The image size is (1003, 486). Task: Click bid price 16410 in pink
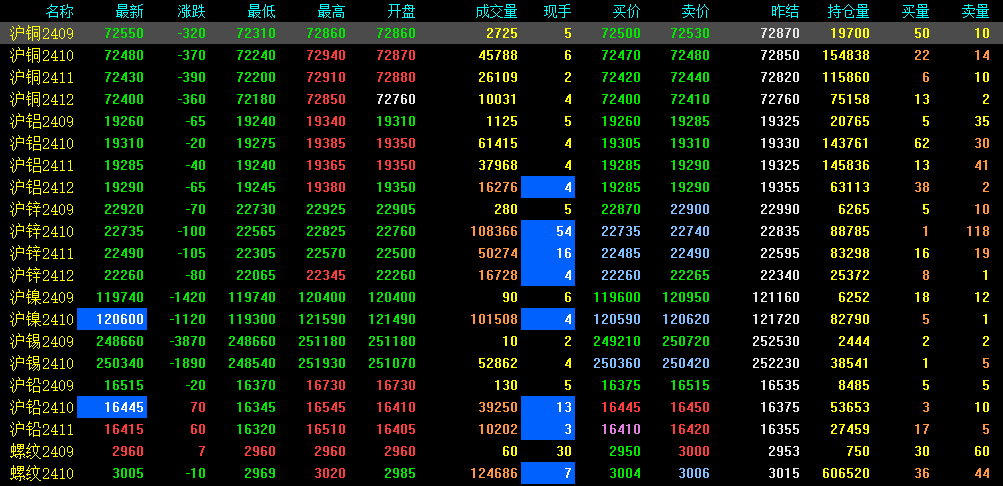coord(620,429)
